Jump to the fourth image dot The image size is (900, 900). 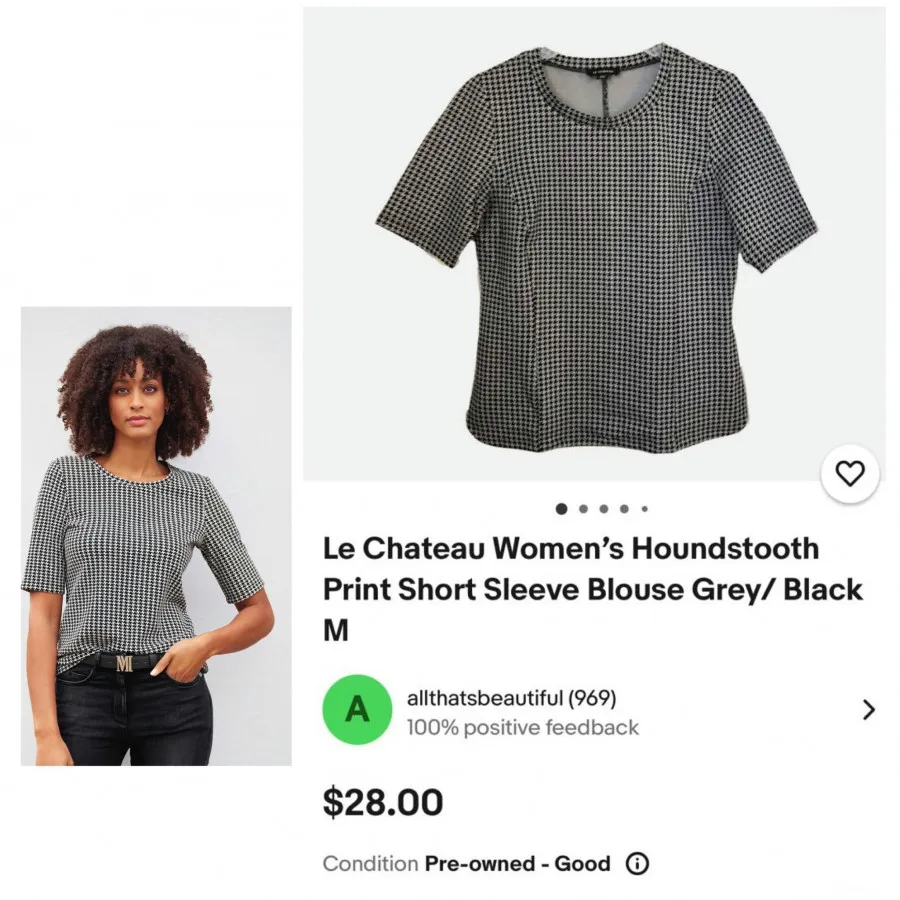click(x=624, y=509)
